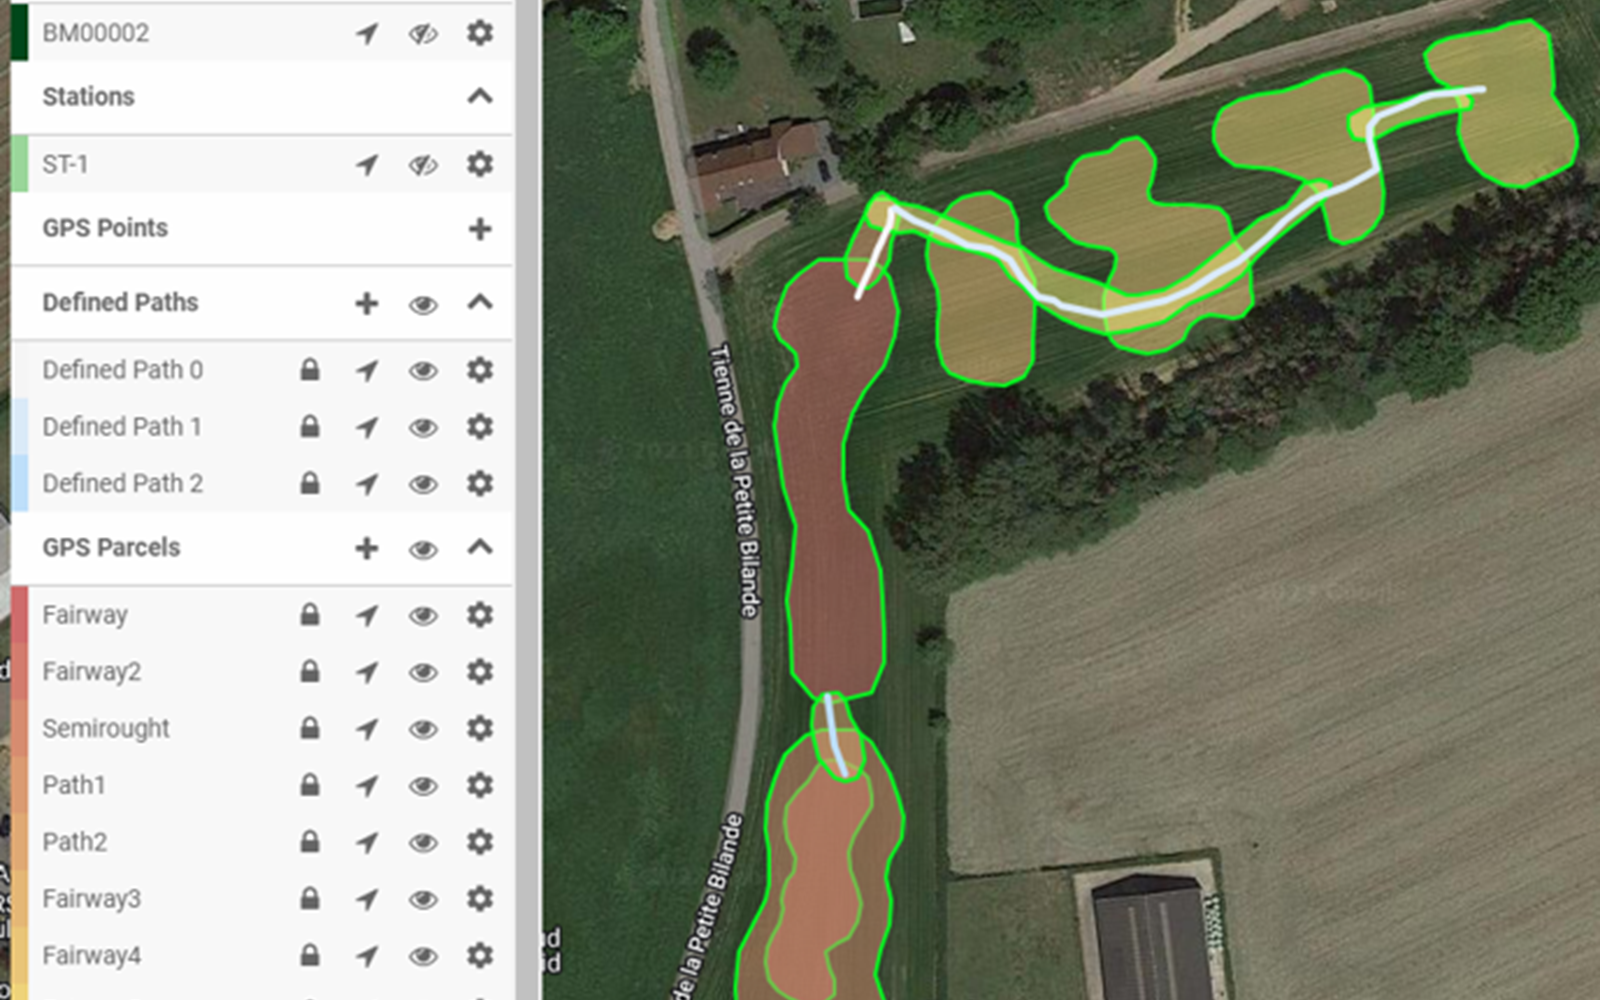Open Semirought parcel settings gear
The width and height of the screenshot is (1600, 1000).
click(480, 728)
